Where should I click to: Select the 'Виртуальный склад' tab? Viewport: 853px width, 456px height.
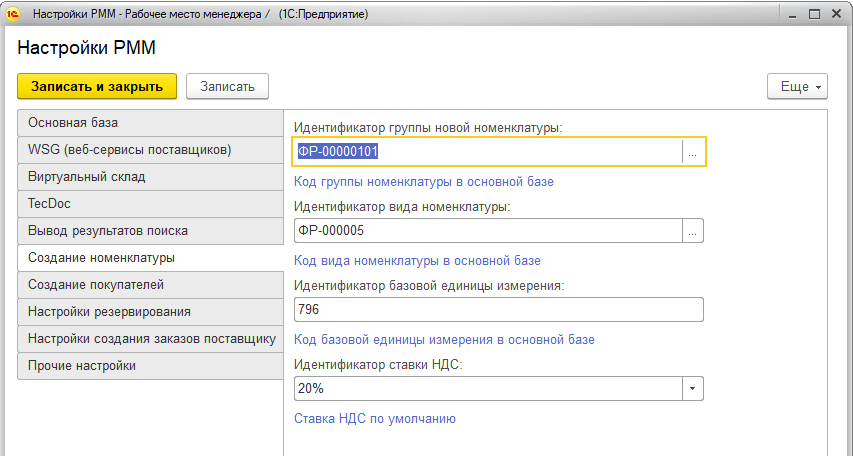point(150,177)
